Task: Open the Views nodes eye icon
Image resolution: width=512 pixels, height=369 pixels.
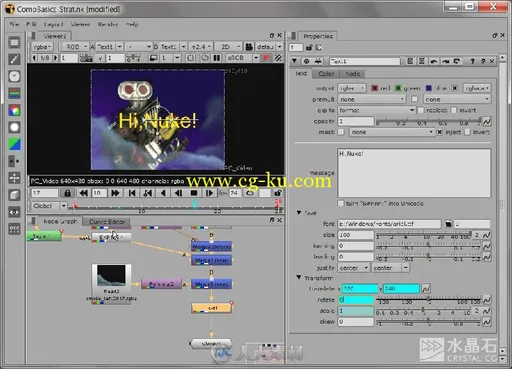Action: click(x=14, y=212)
